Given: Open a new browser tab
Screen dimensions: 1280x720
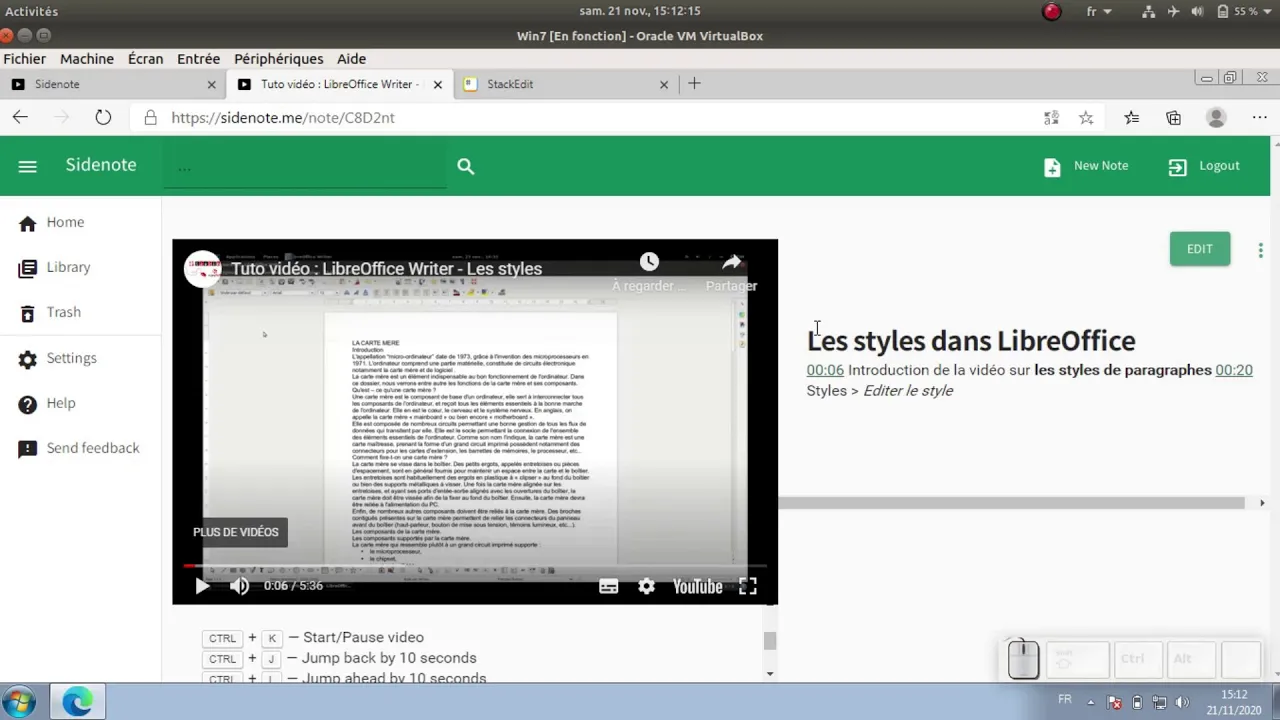Looking at the screenshot, I should pyautogui.click(x=694, y=84).
